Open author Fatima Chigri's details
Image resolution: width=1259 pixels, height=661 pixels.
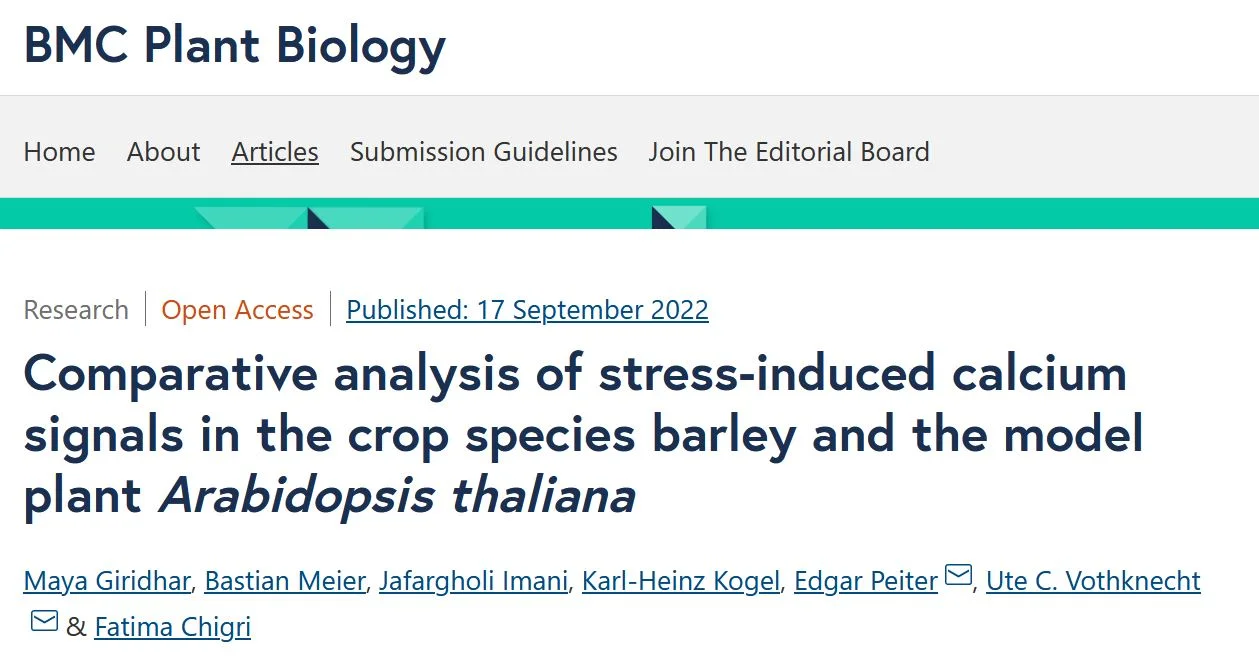[x=172, y=627]
